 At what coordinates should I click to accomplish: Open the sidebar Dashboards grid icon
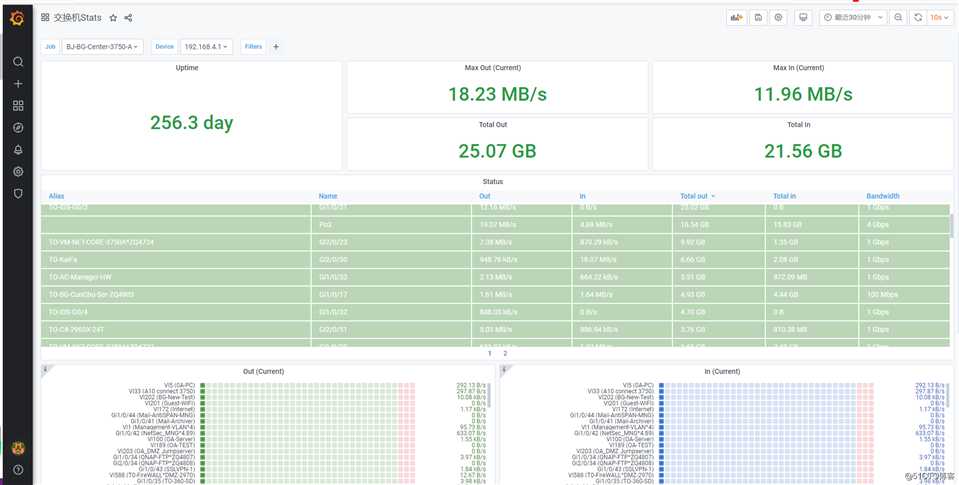pyautogui.click(x=18, y=106)
